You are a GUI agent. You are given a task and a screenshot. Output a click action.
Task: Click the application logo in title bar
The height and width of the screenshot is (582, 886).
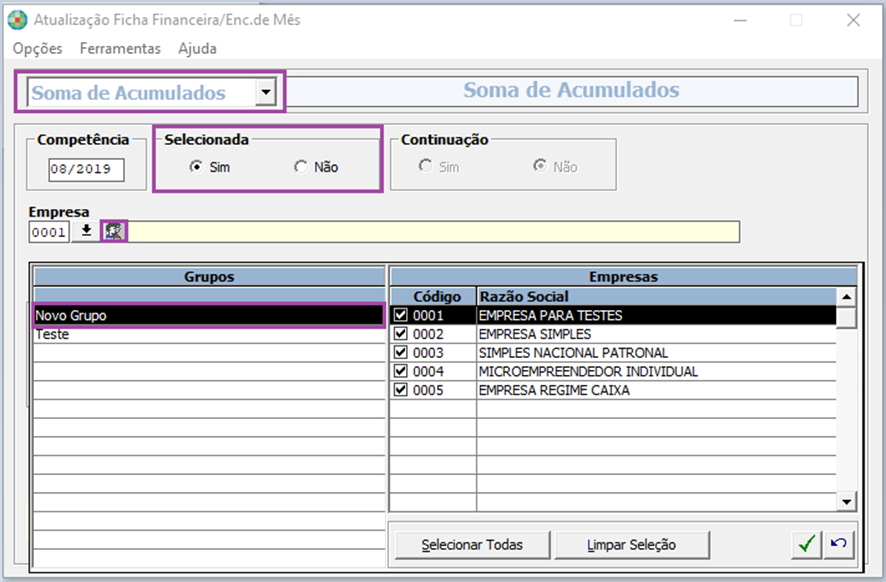coord(17,20)
